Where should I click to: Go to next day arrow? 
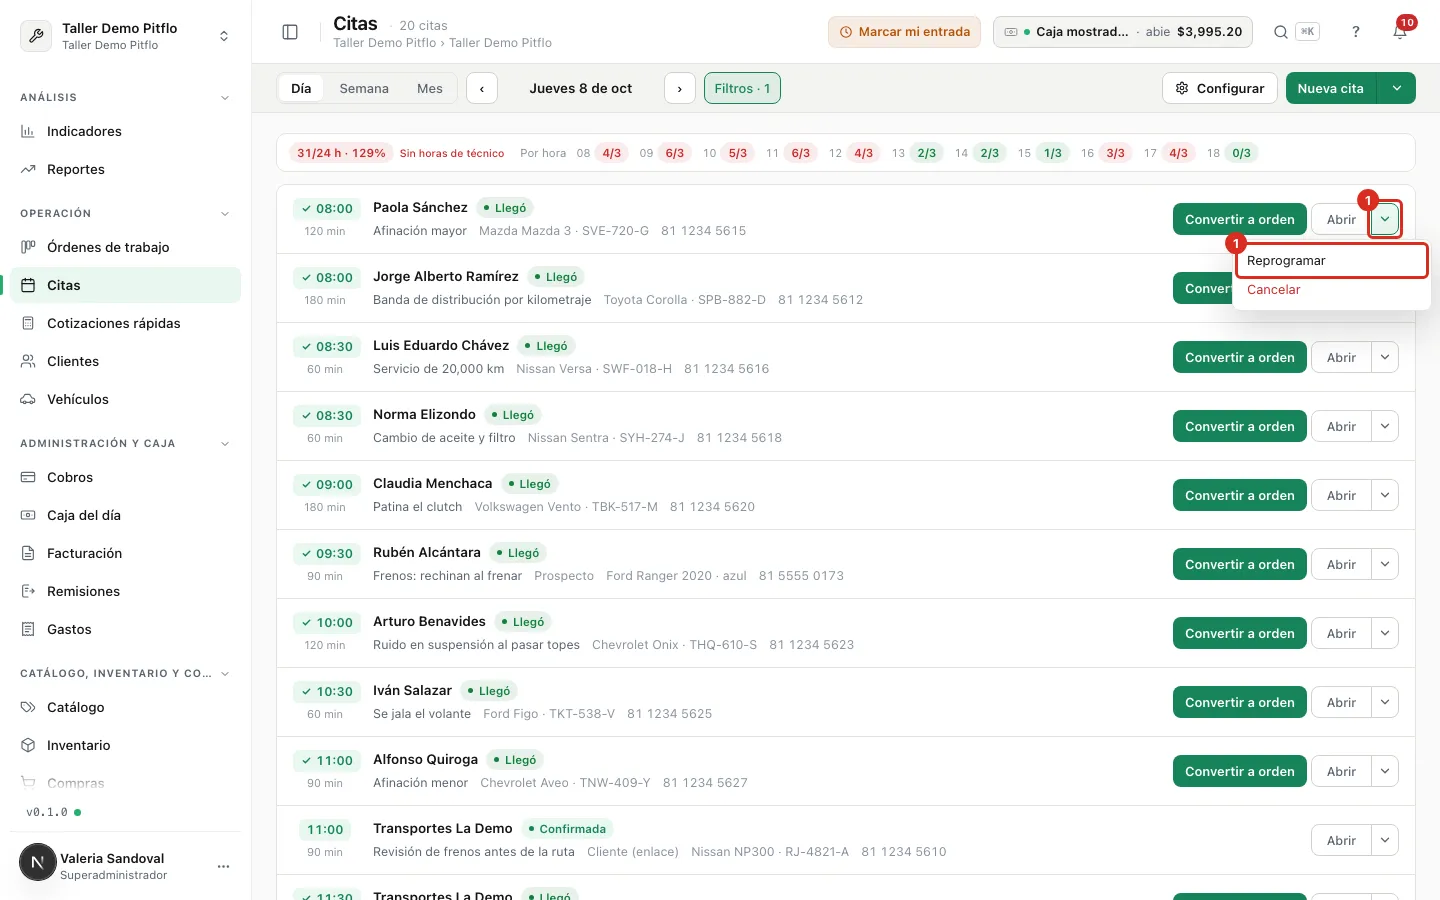[680, 88]
